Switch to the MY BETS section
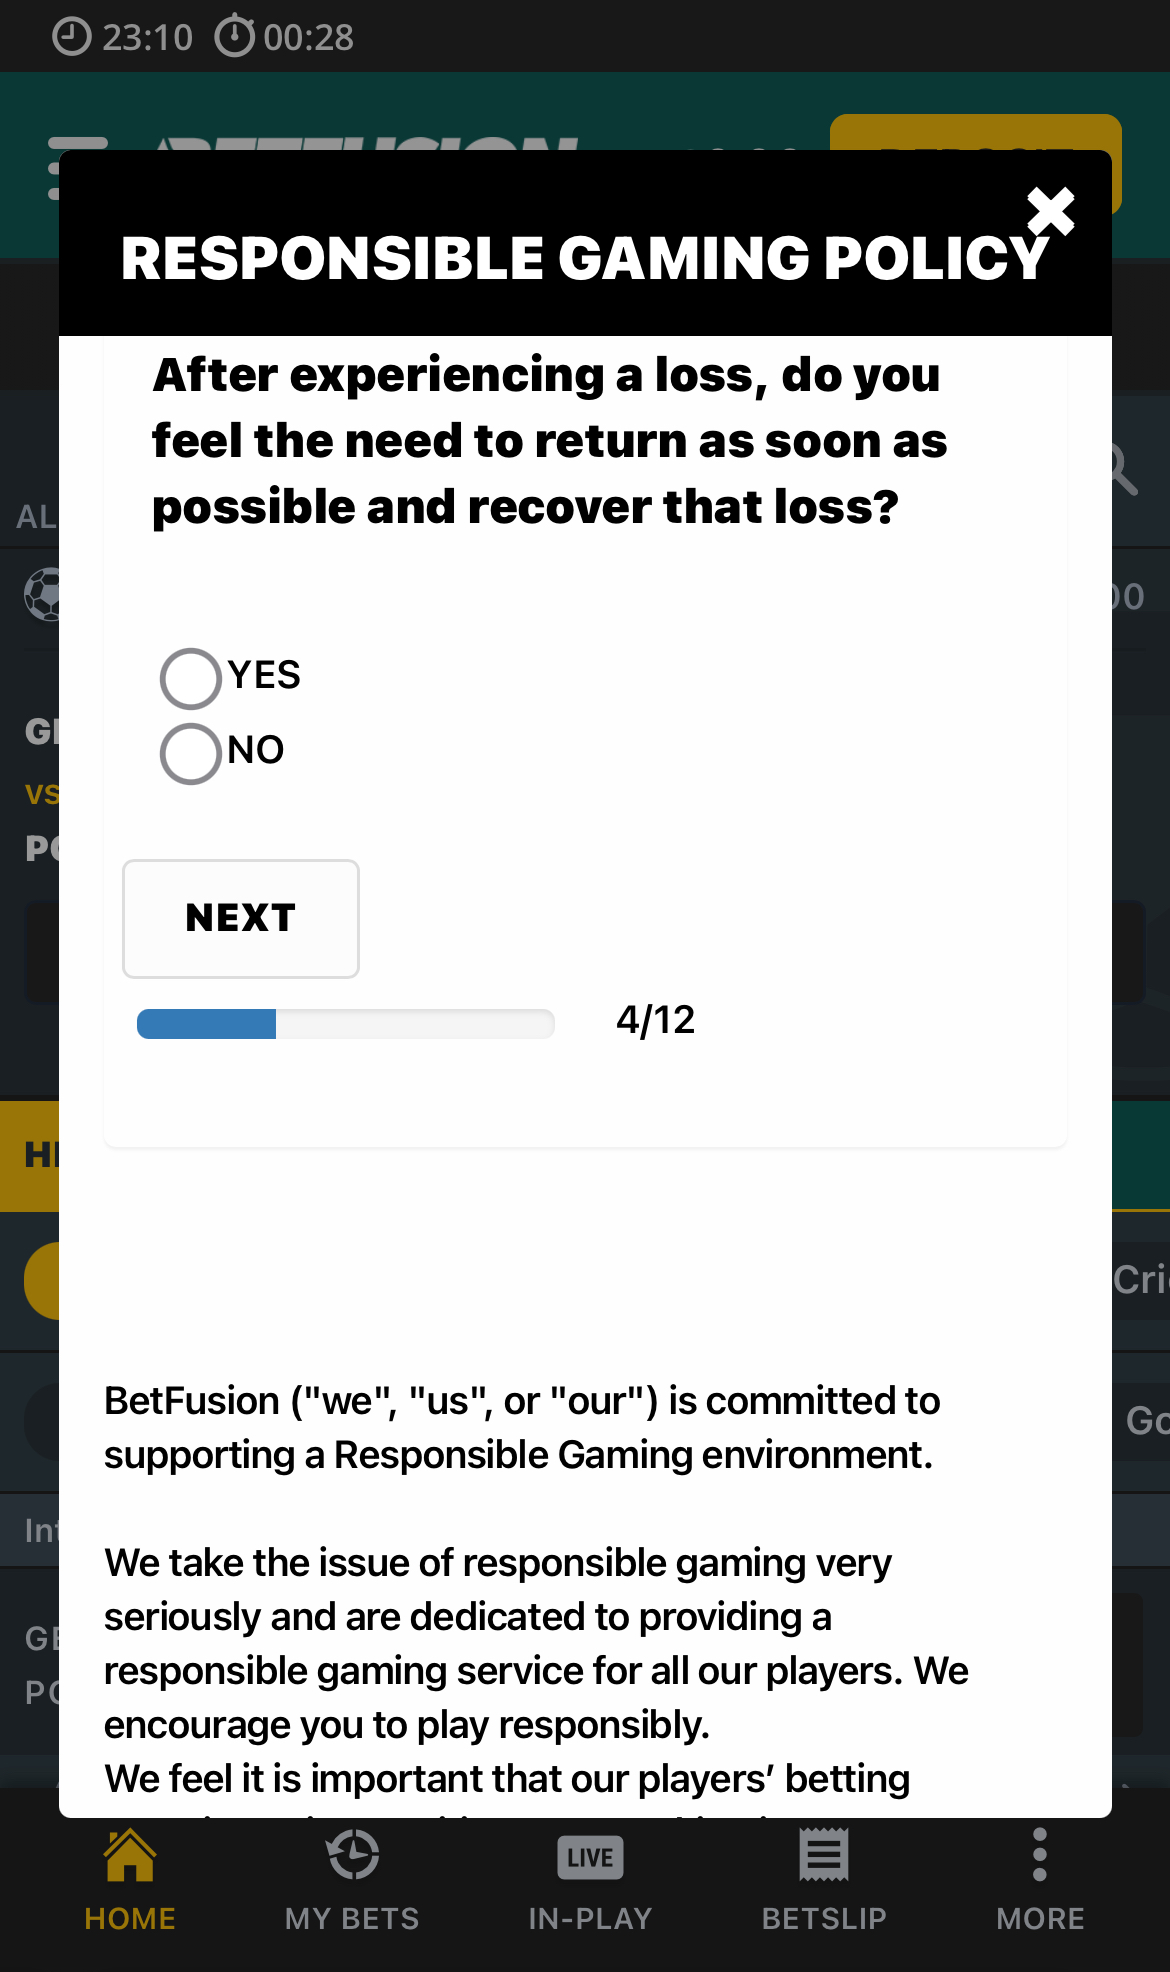Viewport: 1170px width, 1972px height. (x=351, y=1918)
